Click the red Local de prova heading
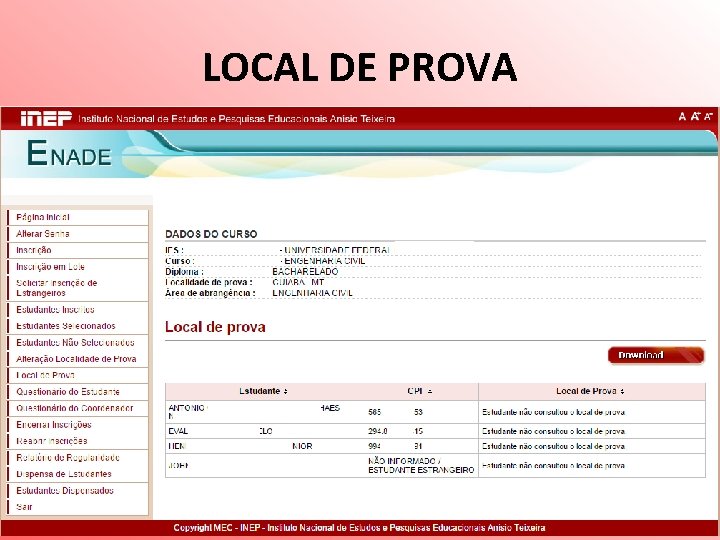 (215, 327)
